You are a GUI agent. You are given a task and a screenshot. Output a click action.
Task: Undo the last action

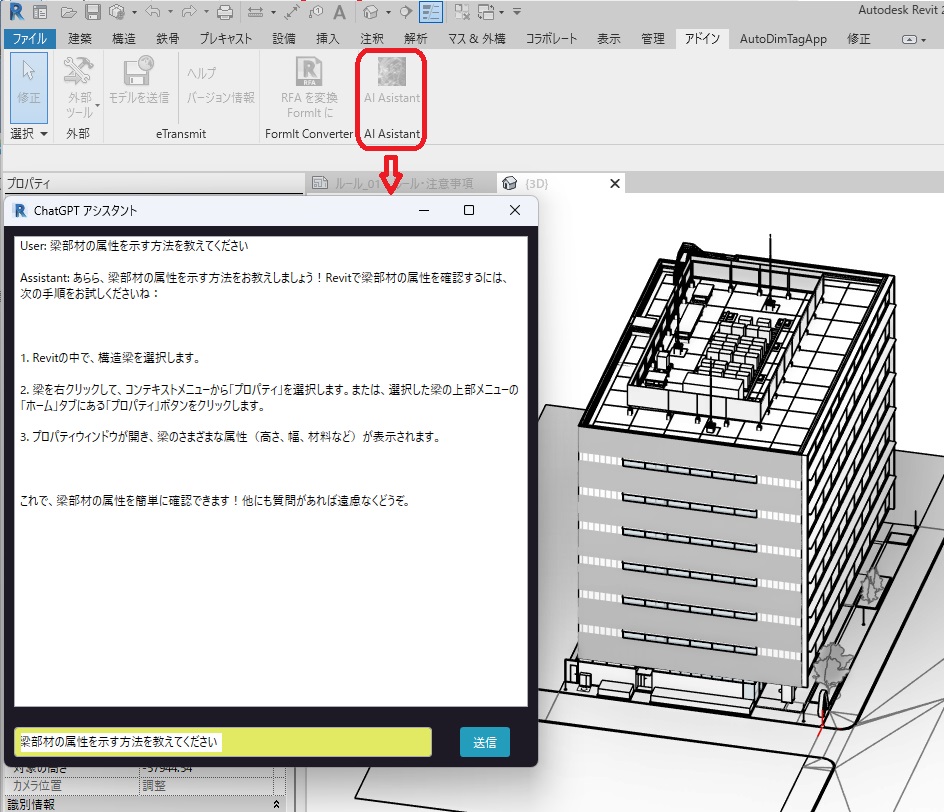click(x=153, y=11)
